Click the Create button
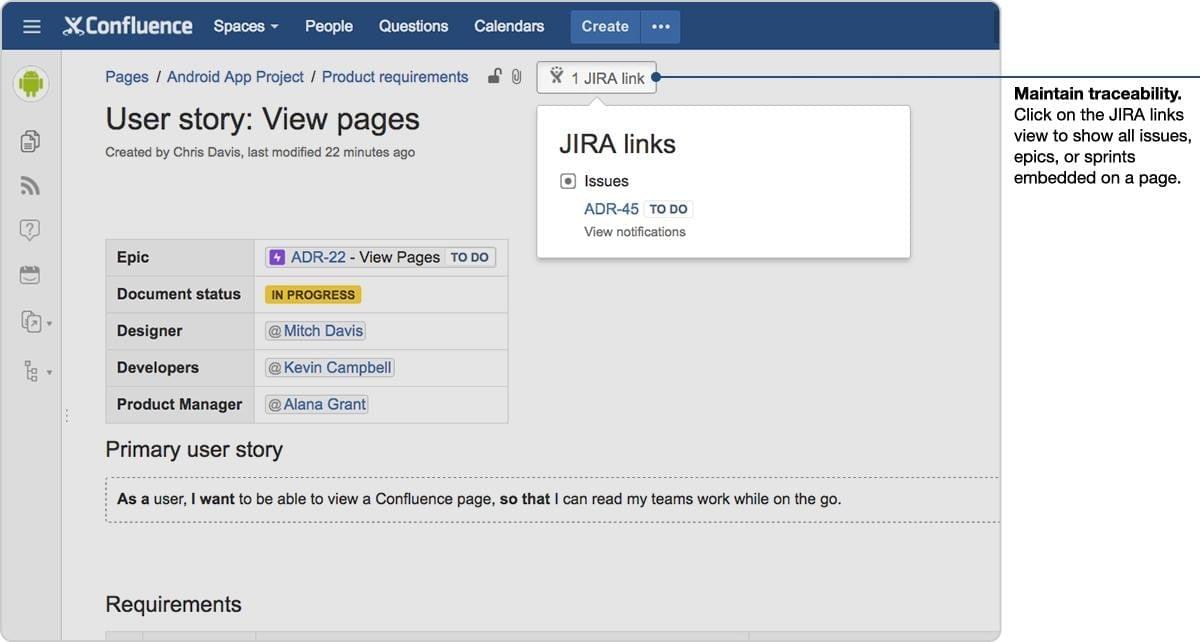Screen dimensions: 1200x642 pyautogui.click(x=605, y=27)
